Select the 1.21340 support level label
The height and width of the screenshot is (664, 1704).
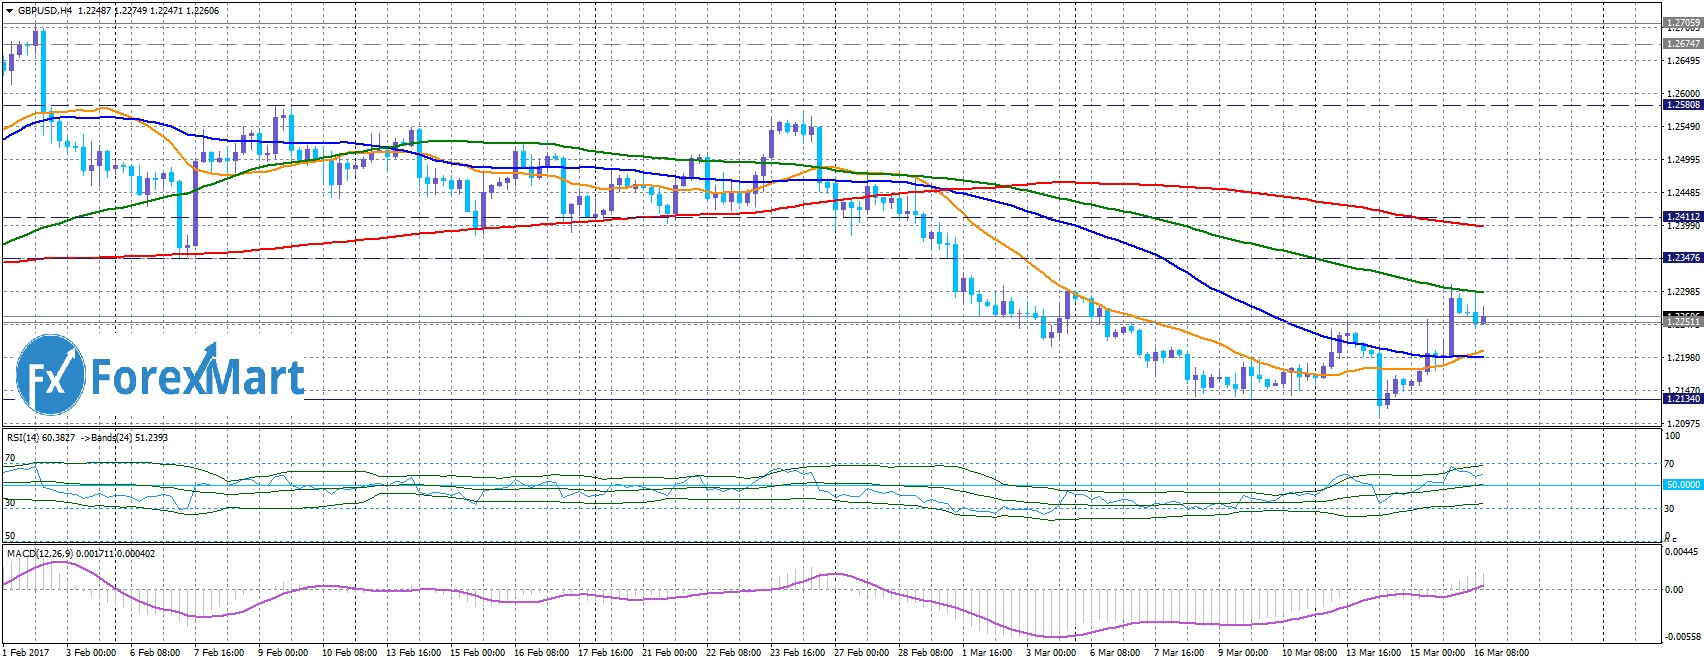click(x=1681, y=399)
